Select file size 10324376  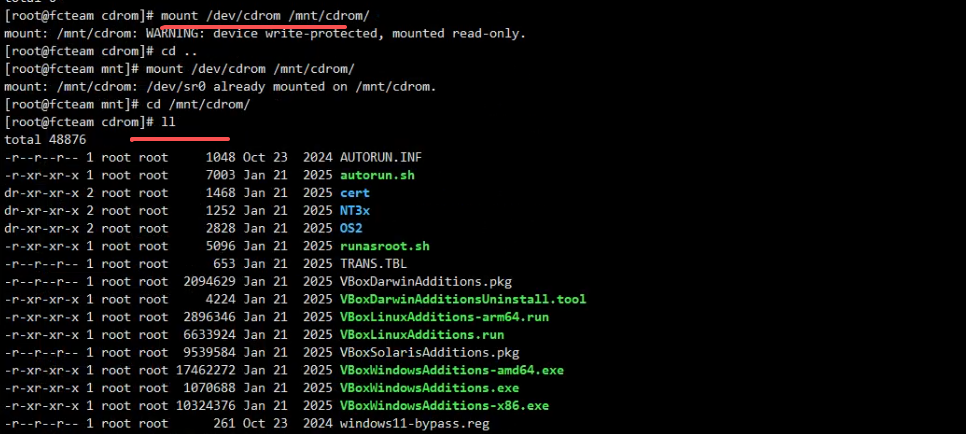pos(206,406)
